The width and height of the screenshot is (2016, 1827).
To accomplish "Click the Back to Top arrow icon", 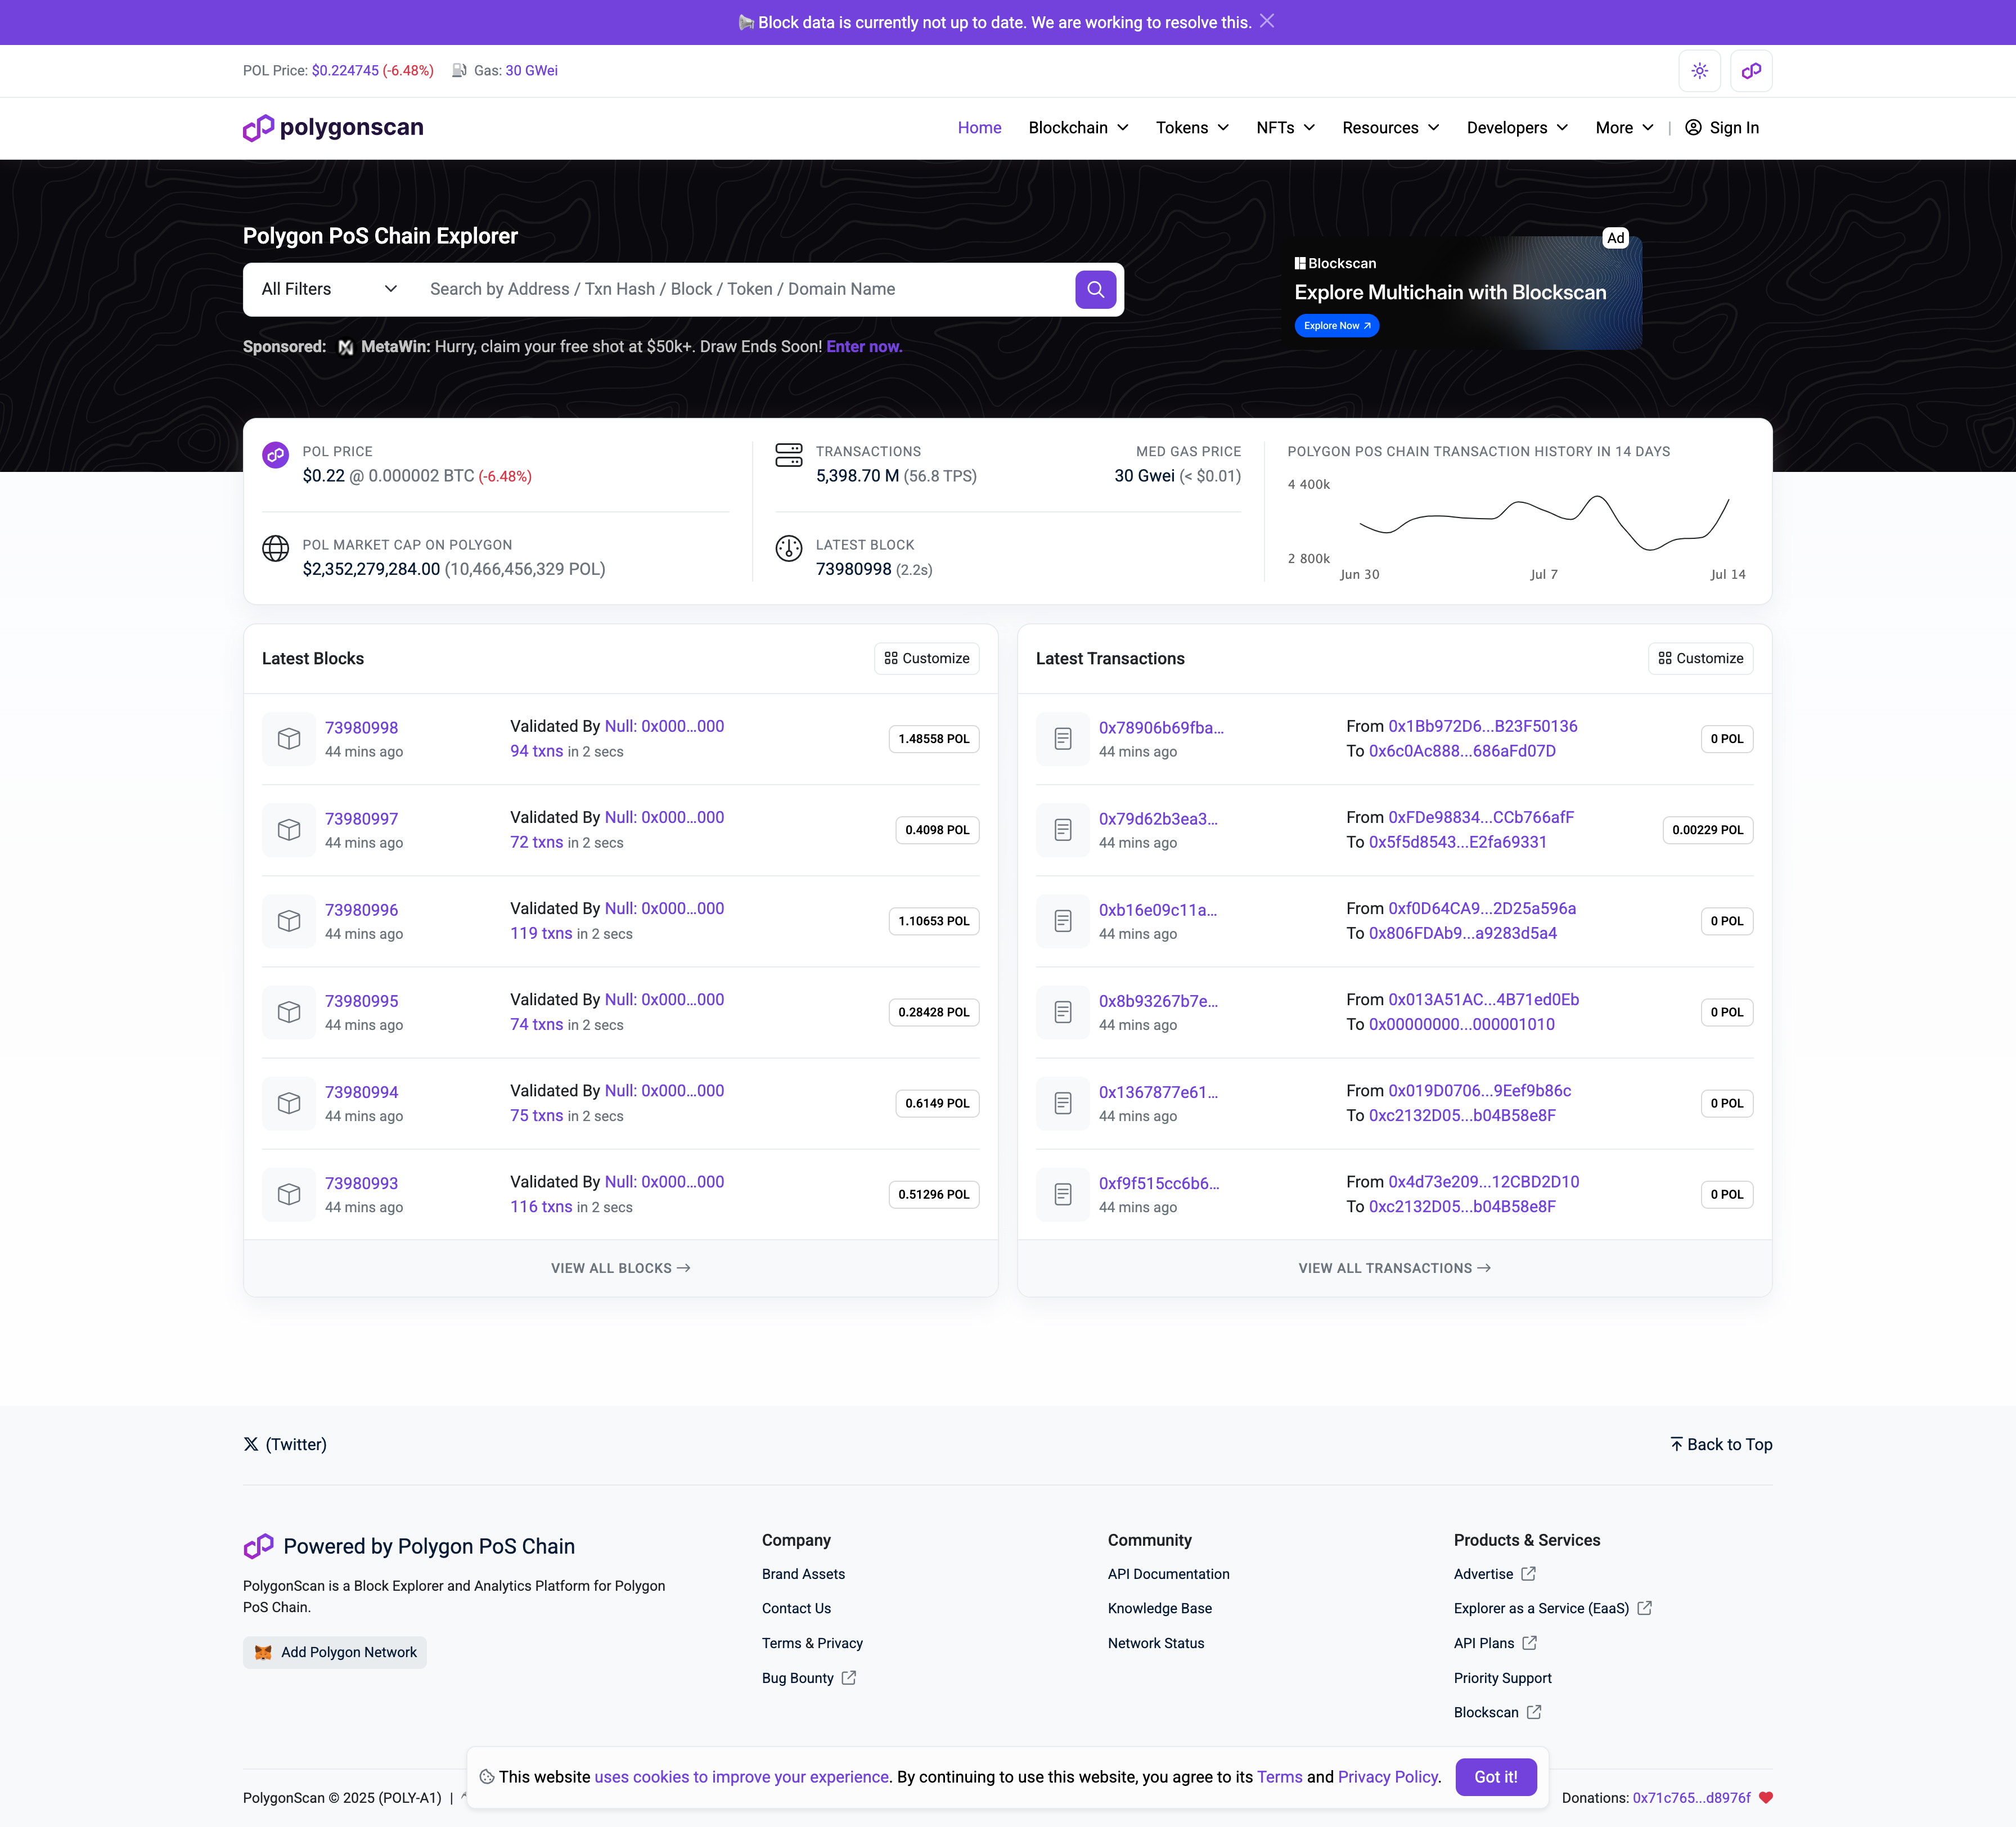I will pyautogui.click(x=1676, y=1444).
